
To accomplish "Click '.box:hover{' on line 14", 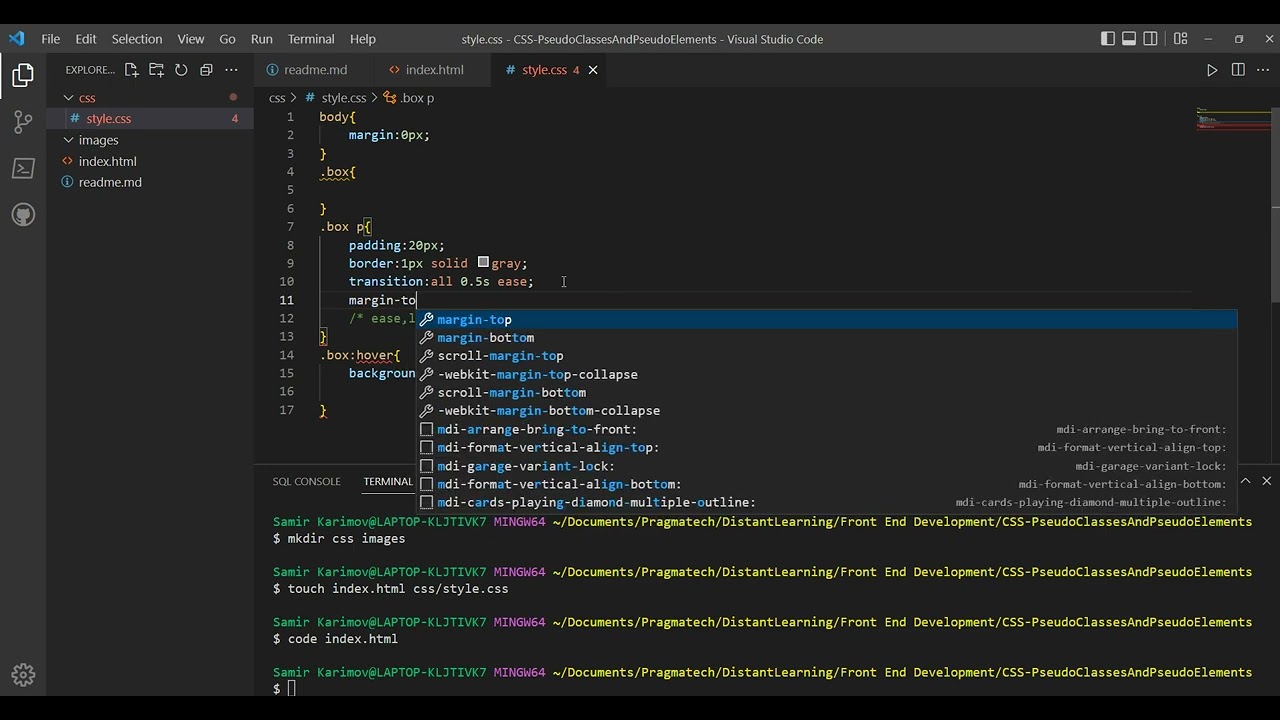I will pos(360,355).
